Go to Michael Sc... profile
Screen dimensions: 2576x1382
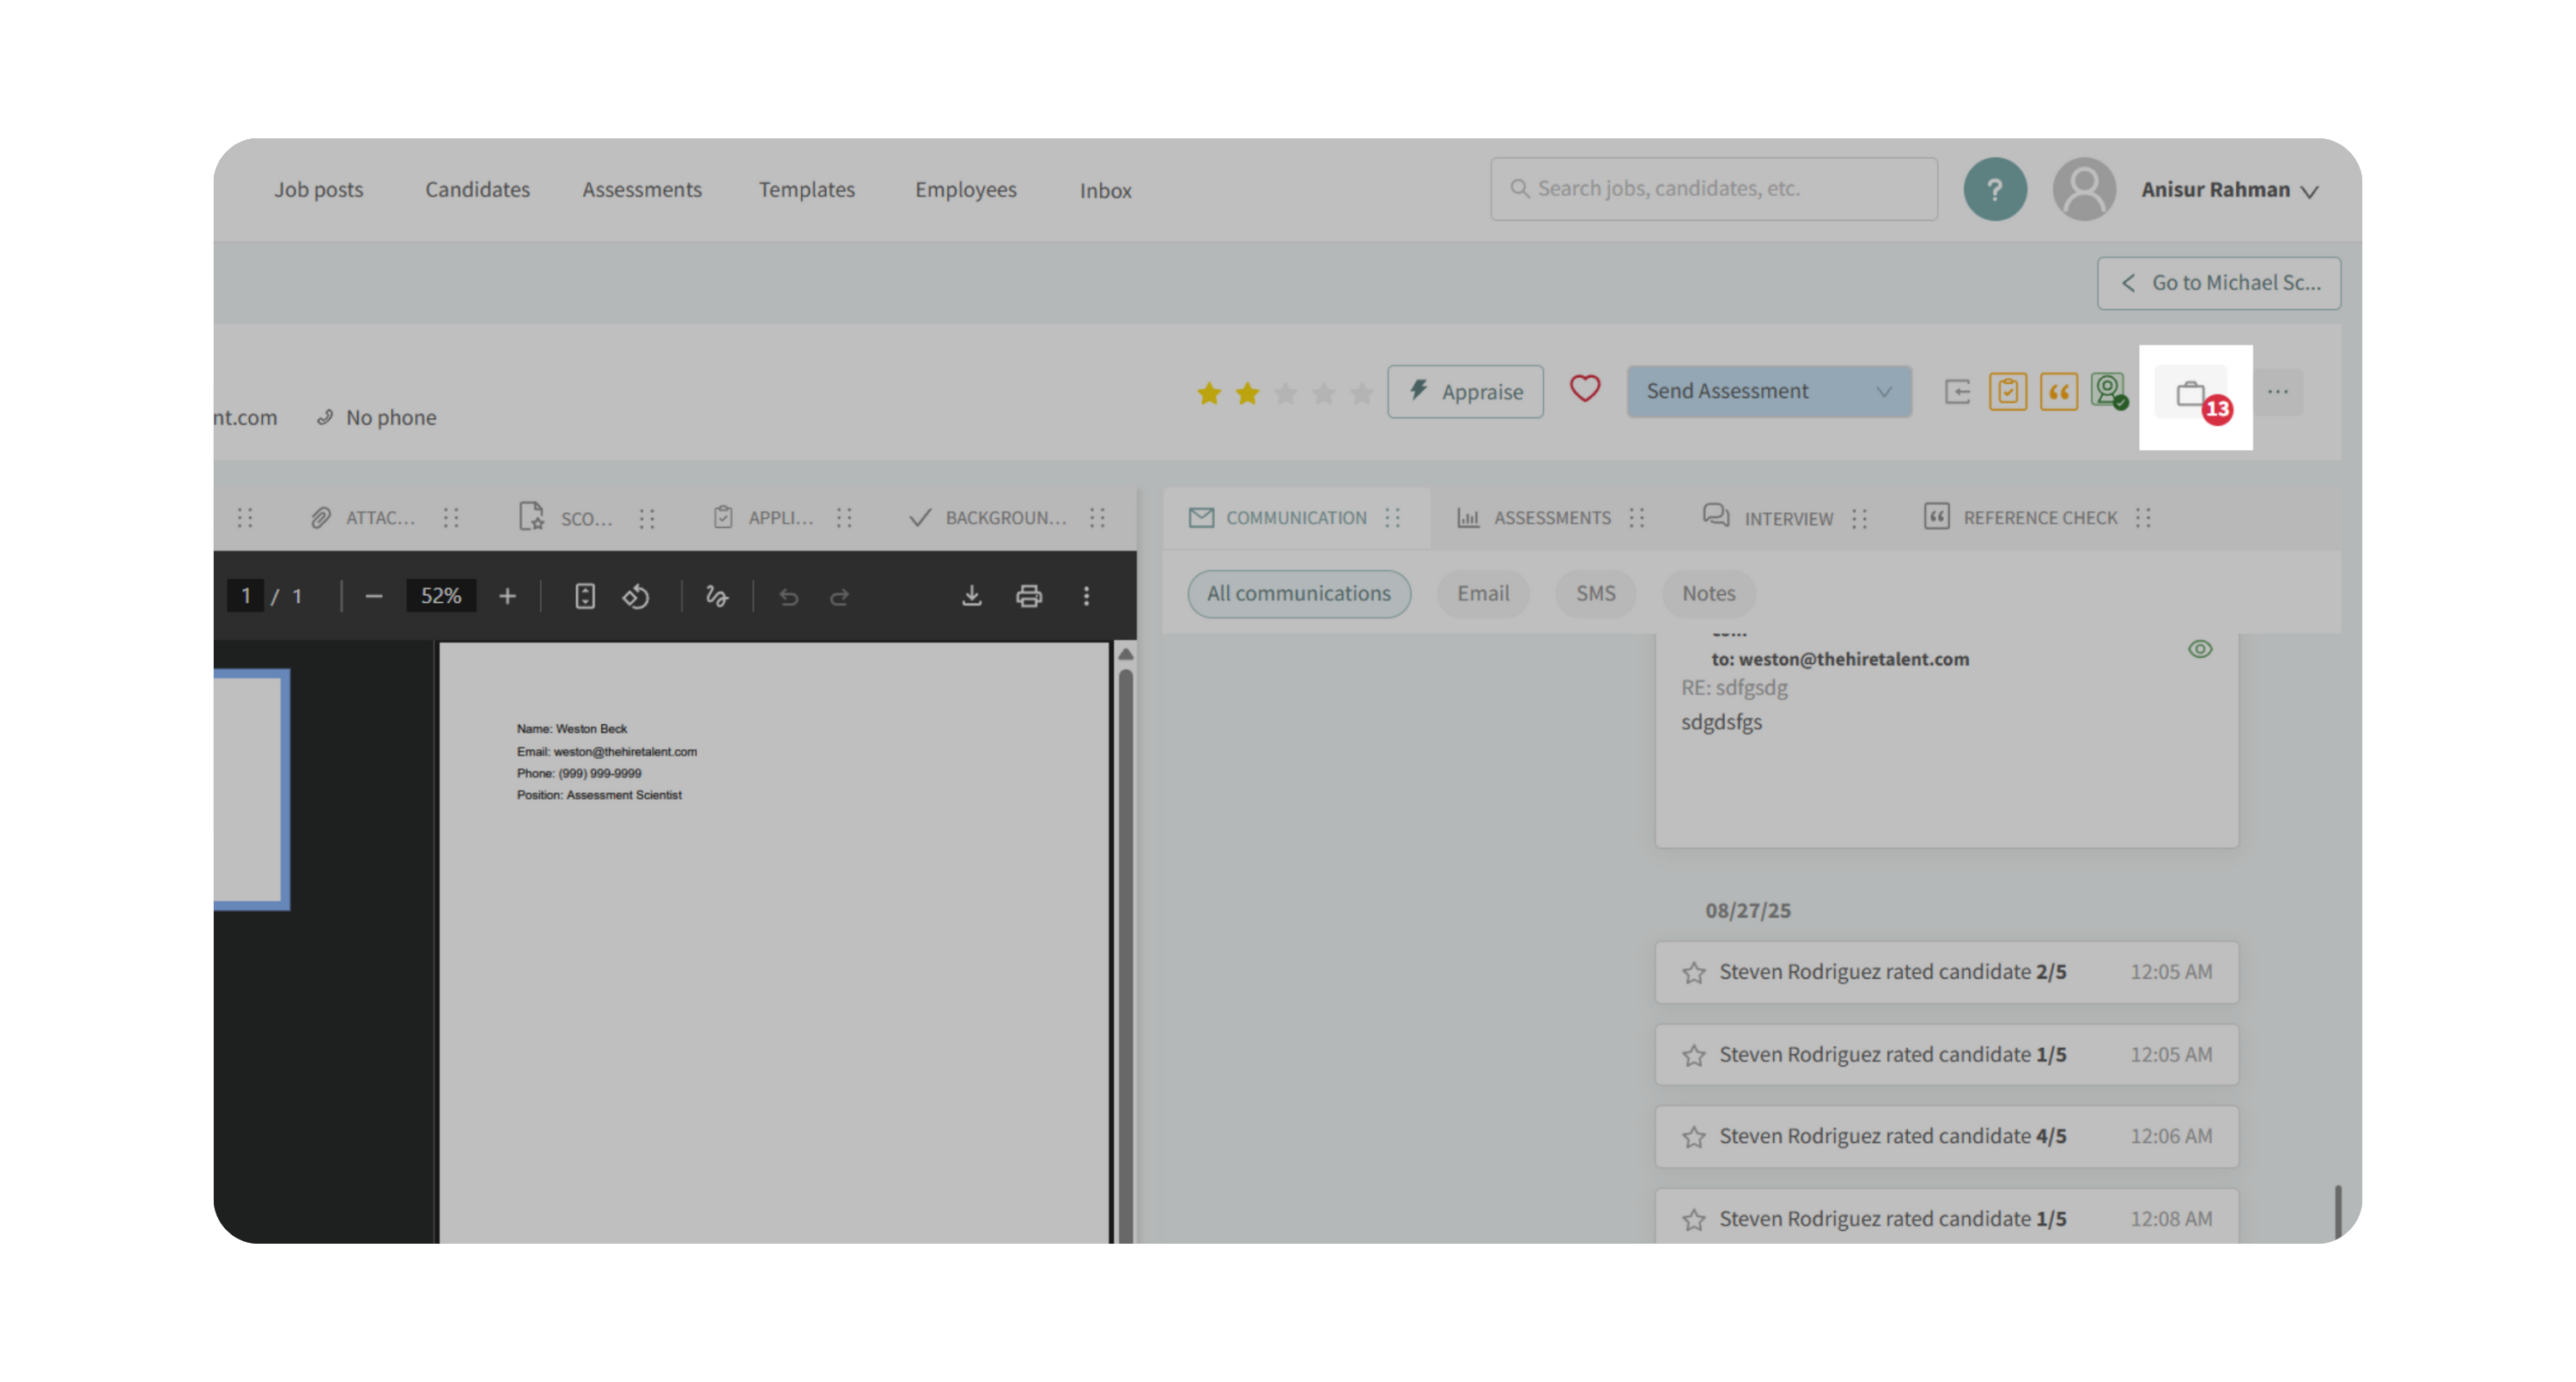click(2218, 283)
